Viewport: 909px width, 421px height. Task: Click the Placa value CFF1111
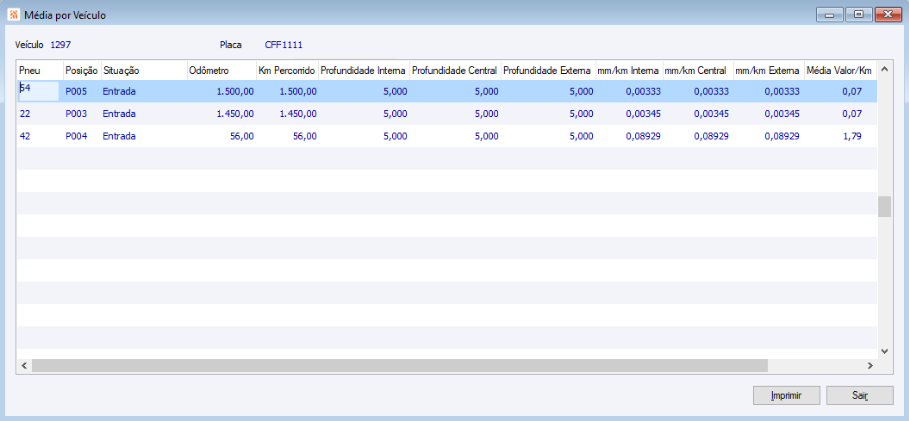[x=284, y=44]
